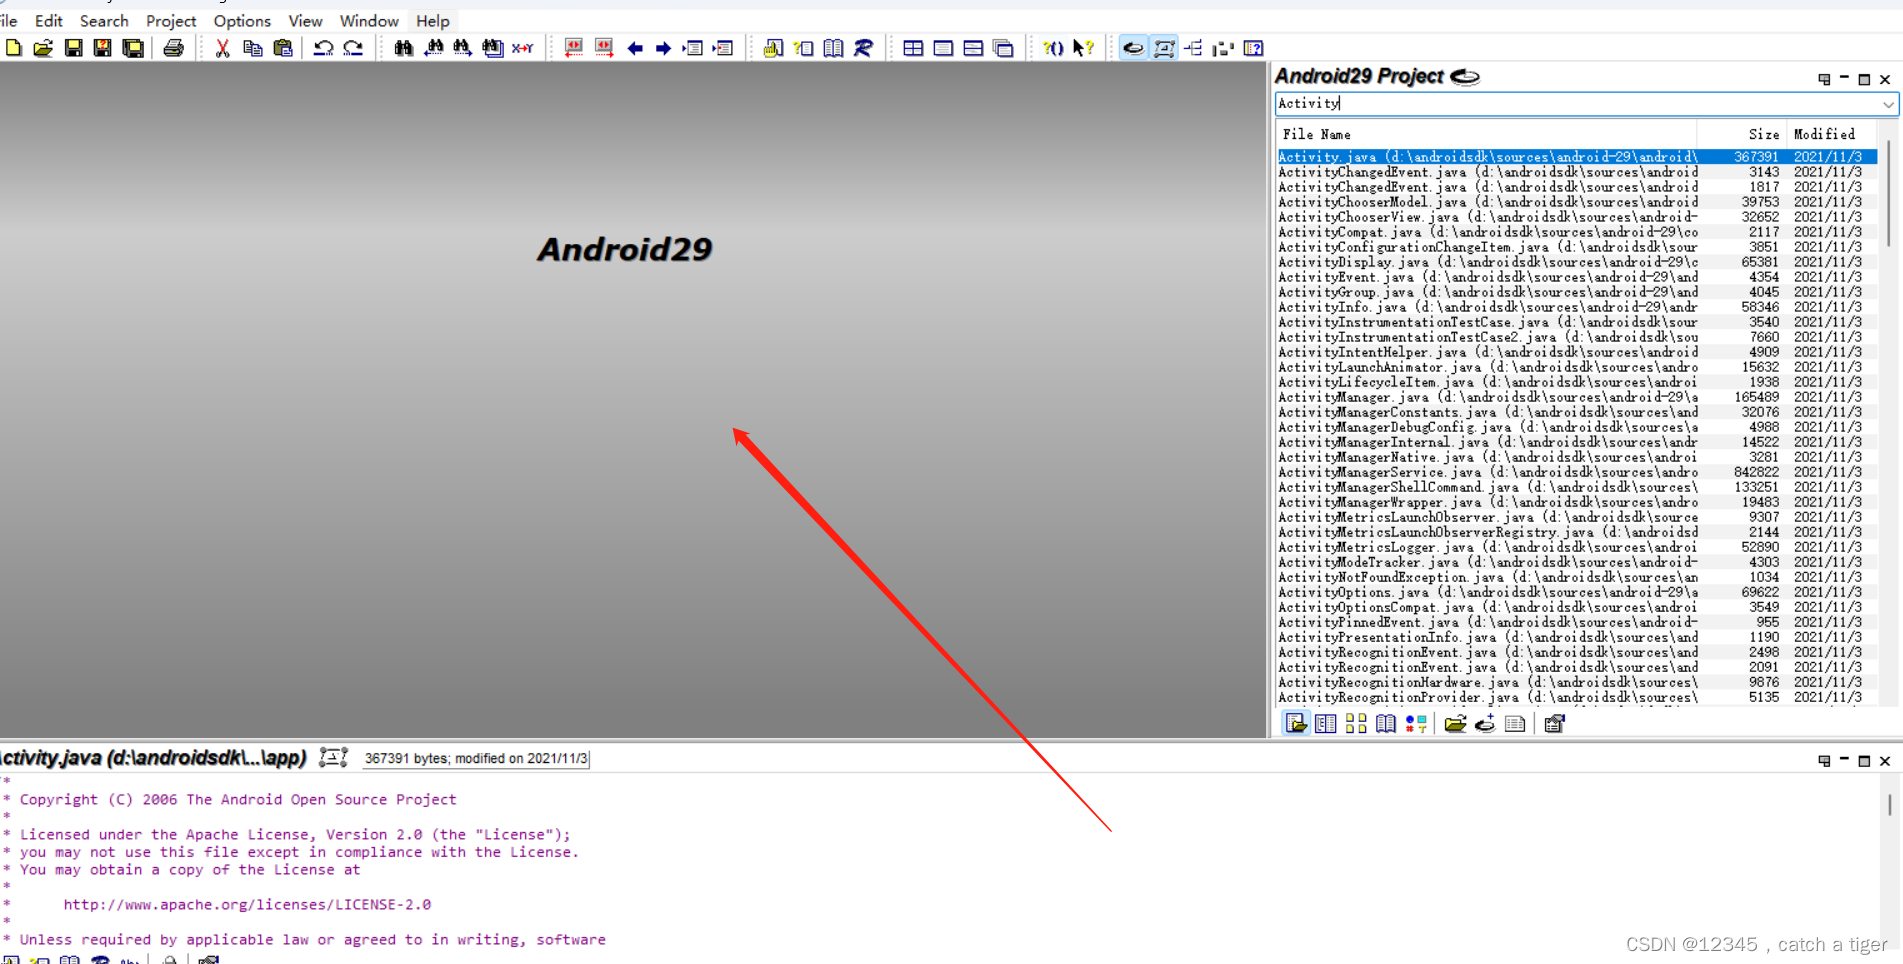The width and height of the screenshot is (1903, 964).
Task: Click the Search Backward binoculars icon
Action: coord(433,47)
